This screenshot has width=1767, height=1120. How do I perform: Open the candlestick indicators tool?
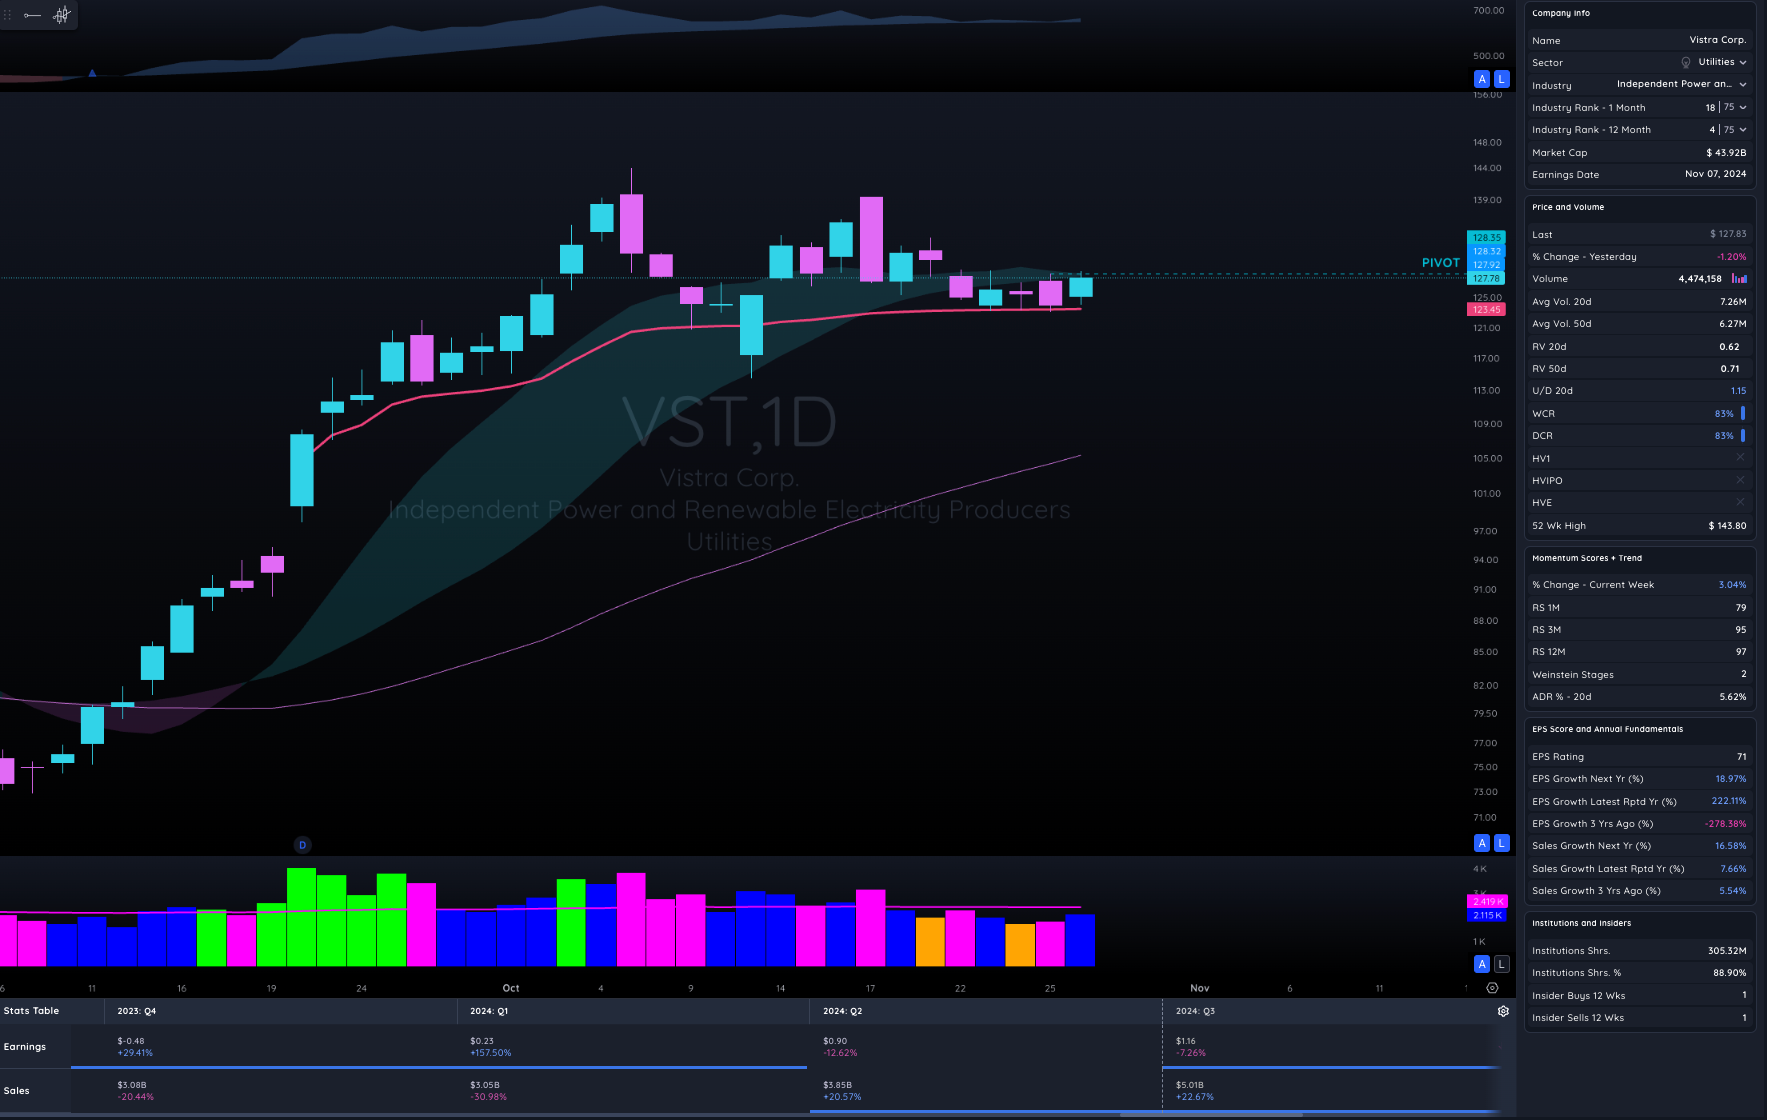[x=62, y=15]
